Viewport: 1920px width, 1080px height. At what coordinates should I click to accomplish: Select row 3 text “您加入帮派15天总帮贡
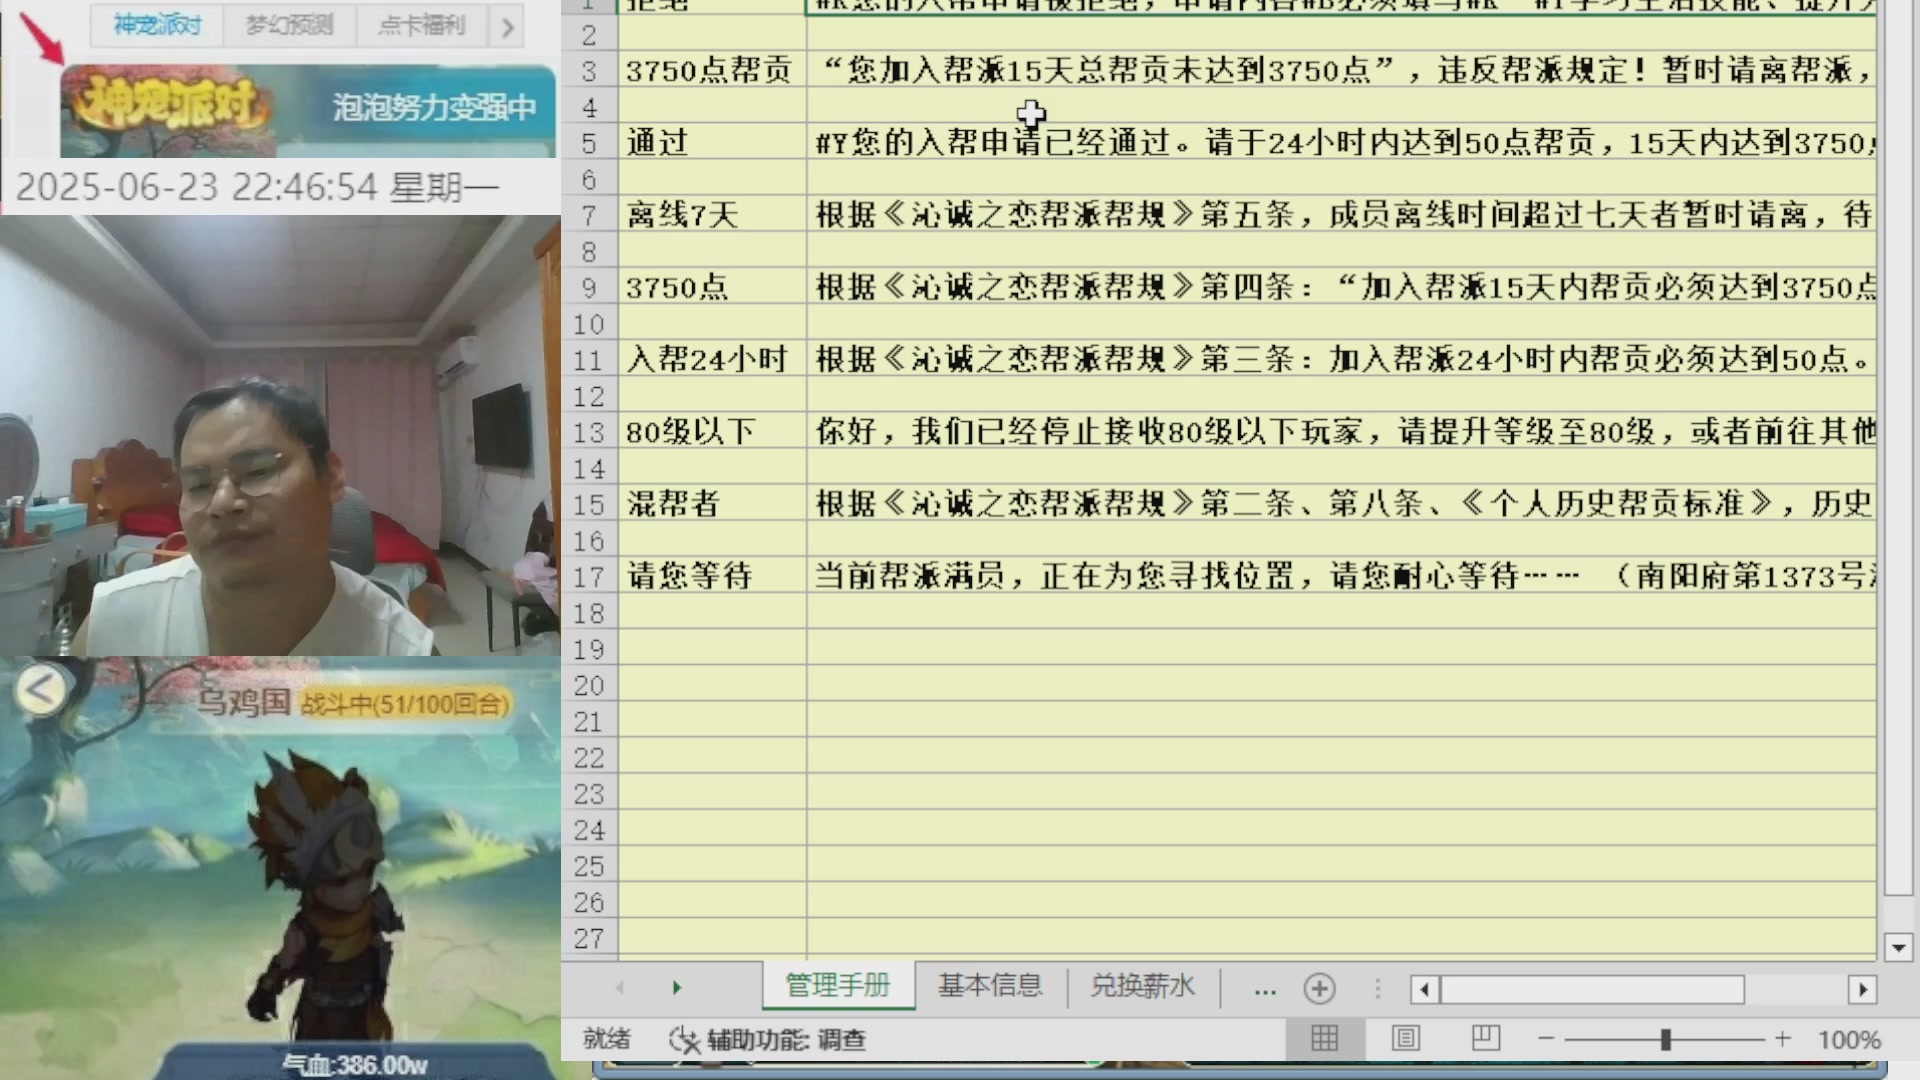[1342, 70]
